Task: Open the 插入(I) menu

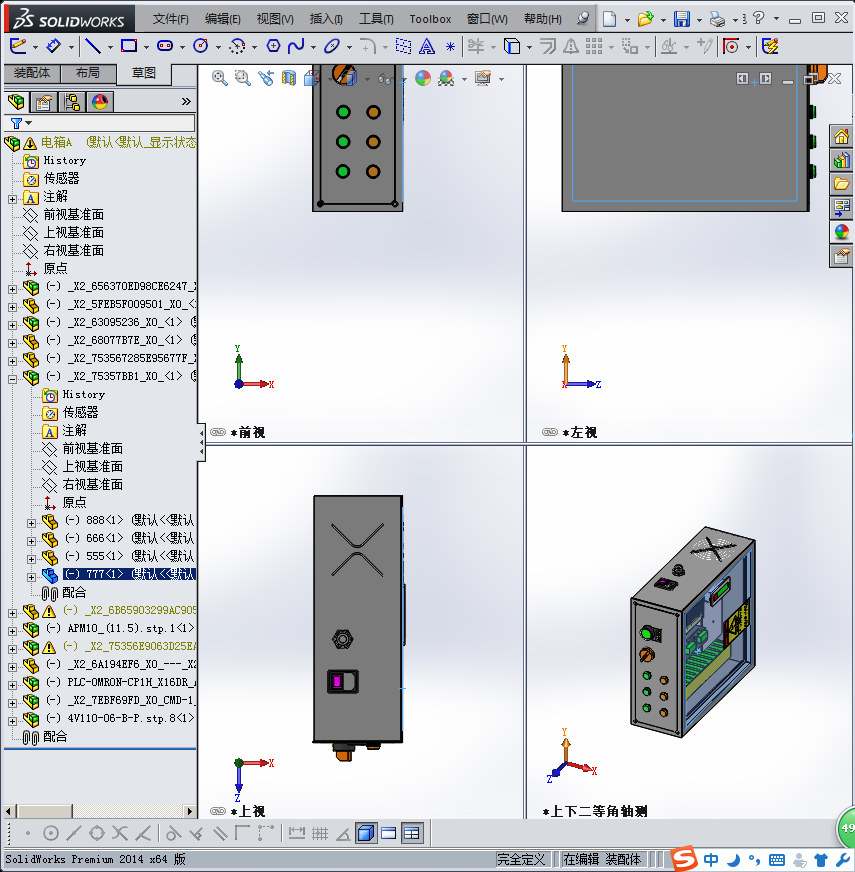Action: (326, 19)
